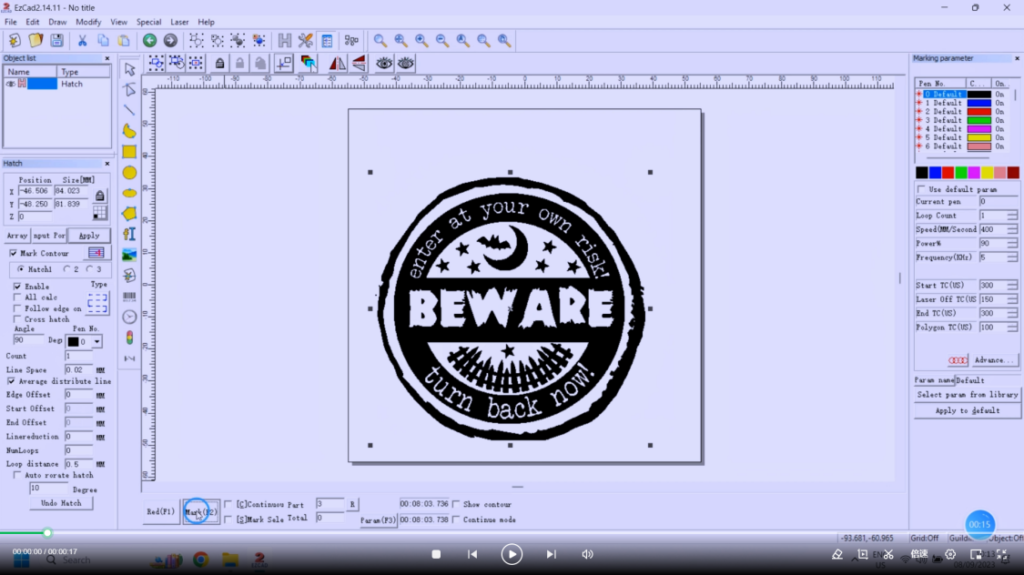
Task: Open the Pen No. dropdown
Action: [96, 342]
